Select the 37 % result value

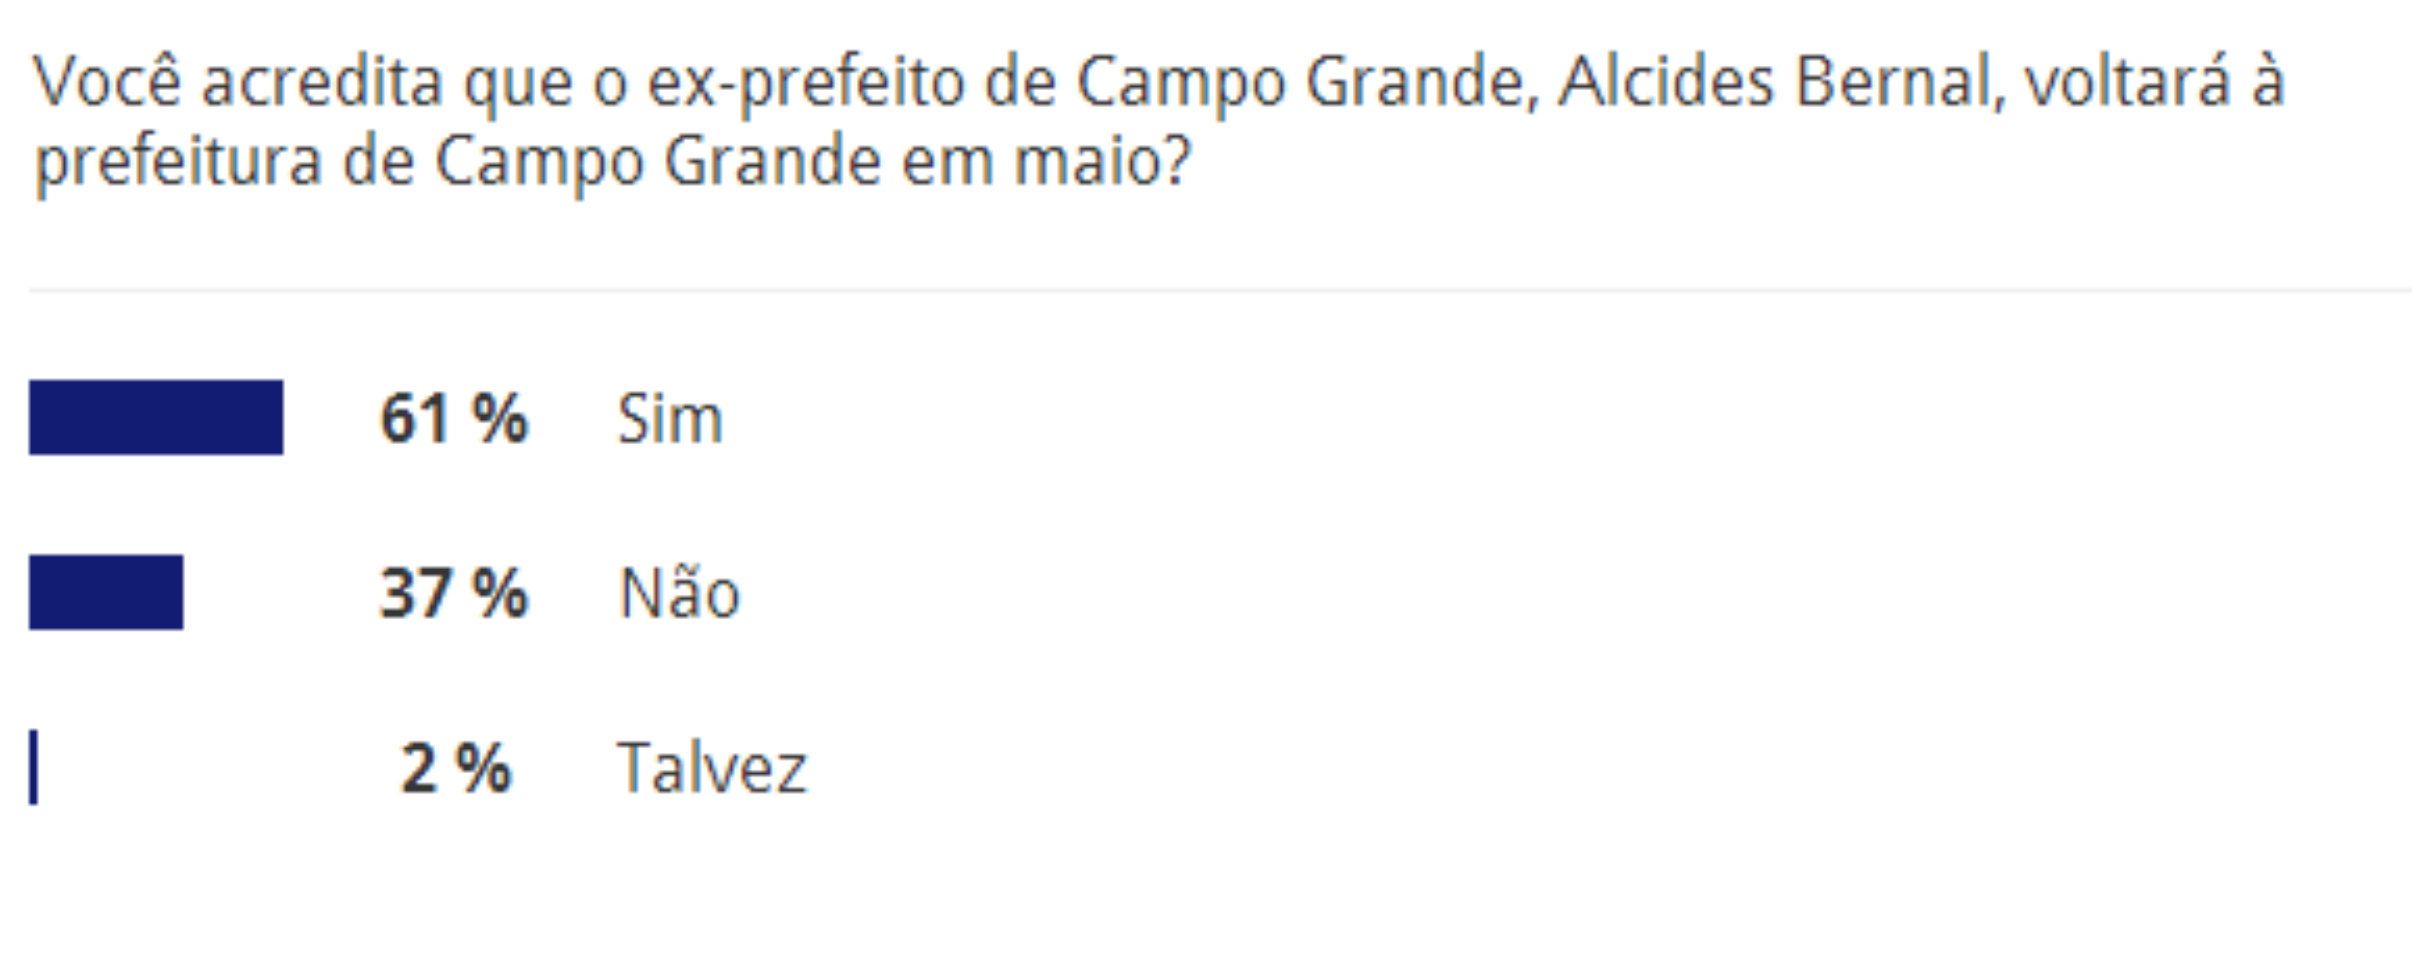pos(453,593)
